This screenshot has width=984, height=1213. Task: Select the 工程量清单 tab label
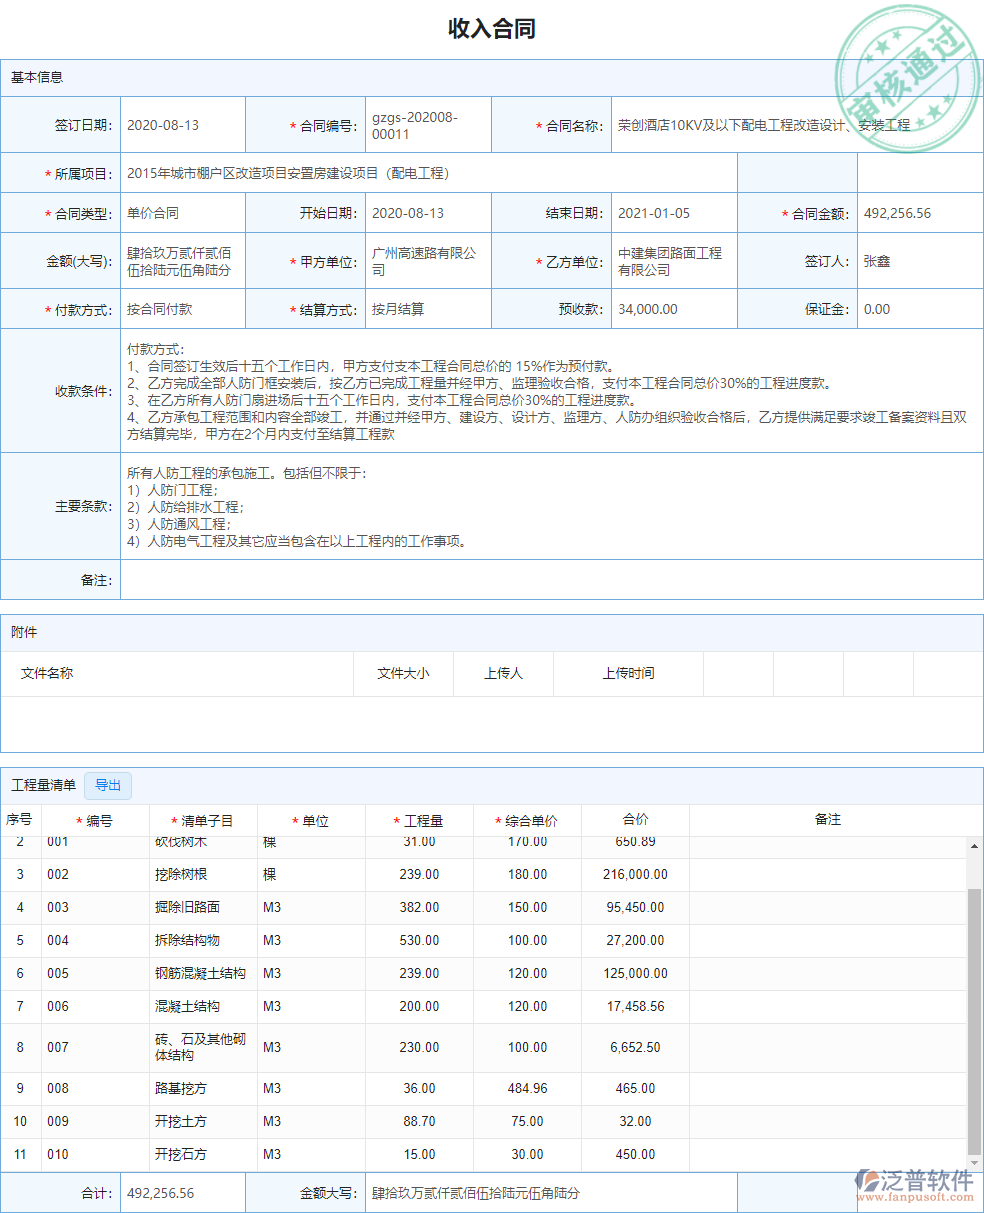[x=42, y=785]
